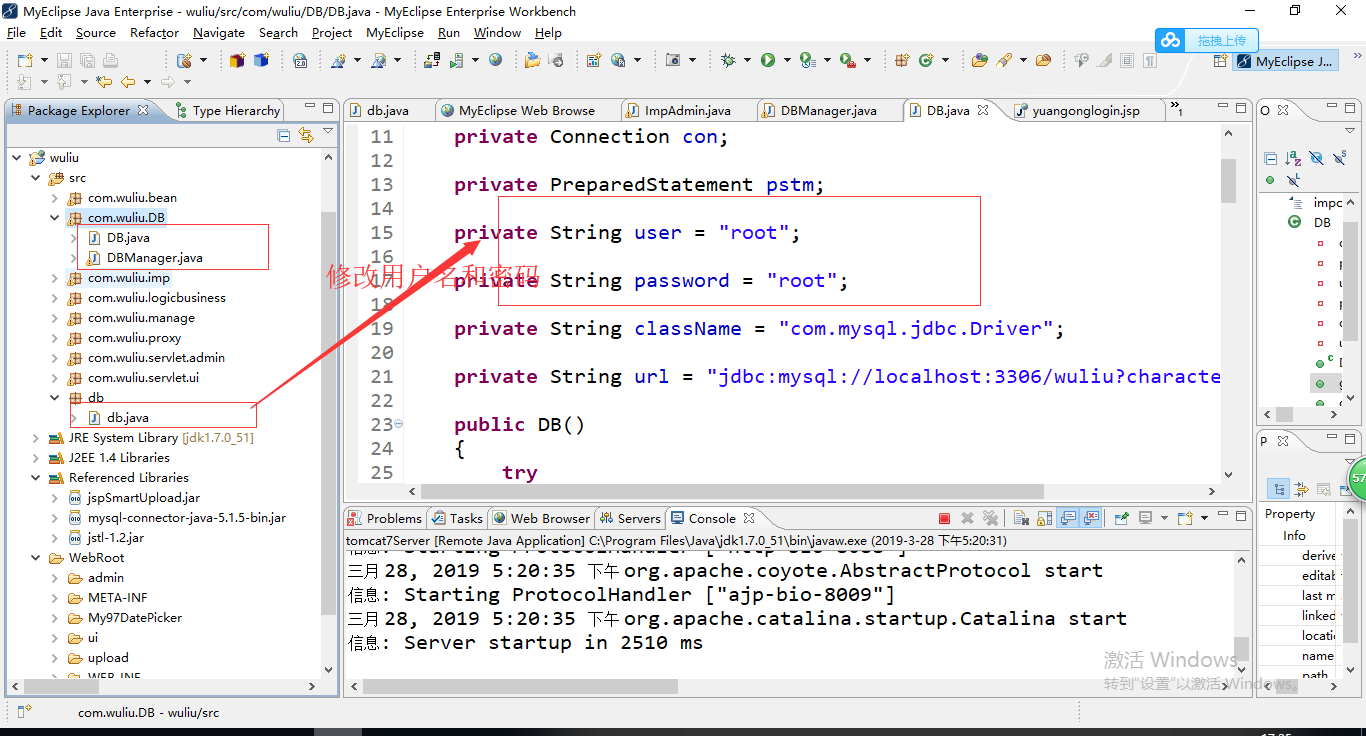Click the camera capture toolbar icon
Image resolution: width=1366 pixels, height=736 pixels.
pyautogui.click(x=673, y=60)
